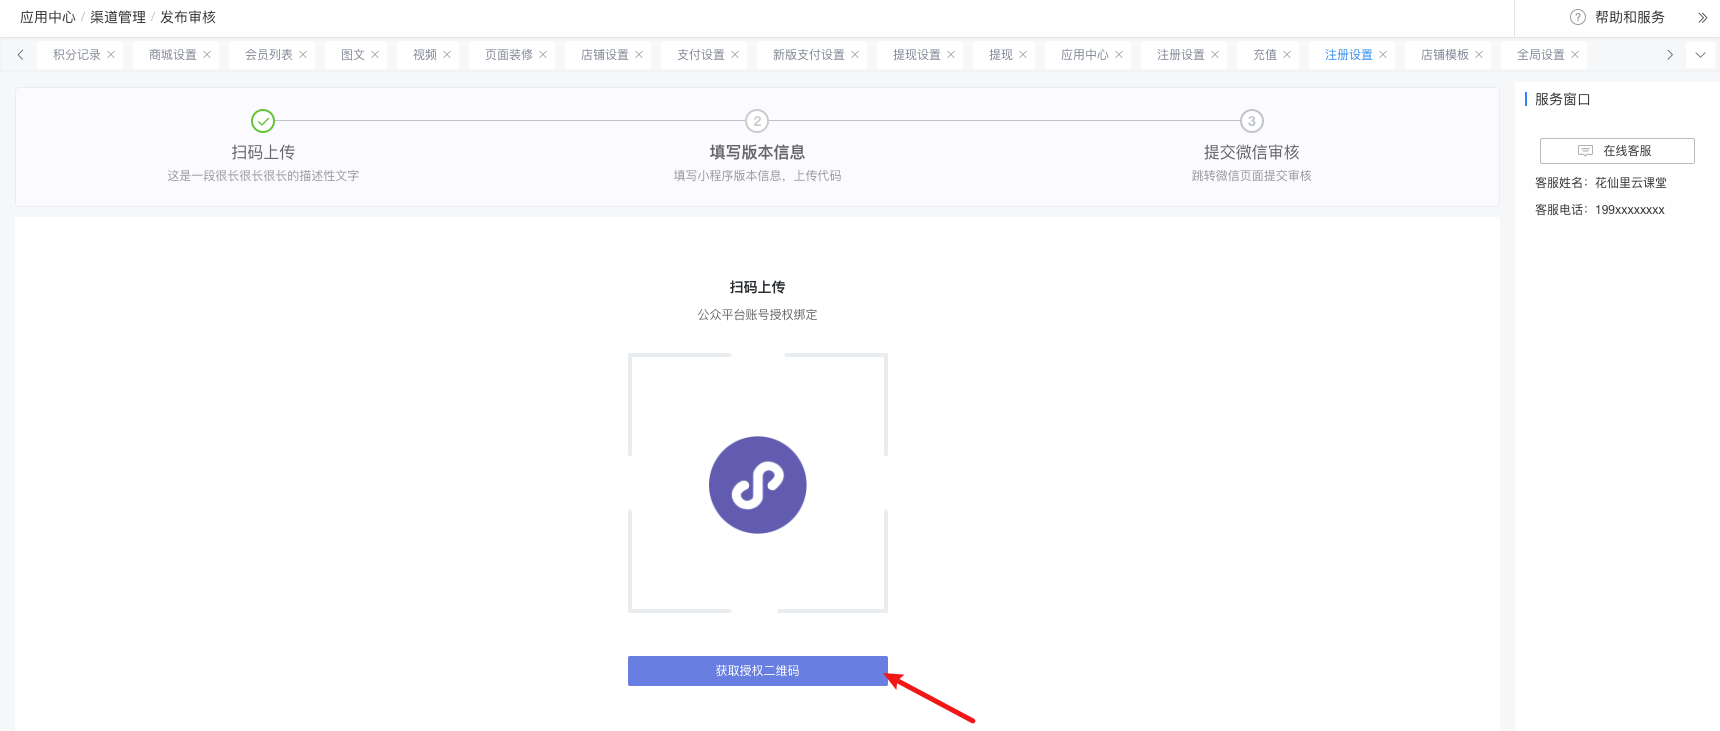Image resolution: width=1720 pixels, height=731 pixels.
Task: Click the 公众平台账号授权绑定 text
Action: pyautogui.click(x=757, y=315)
